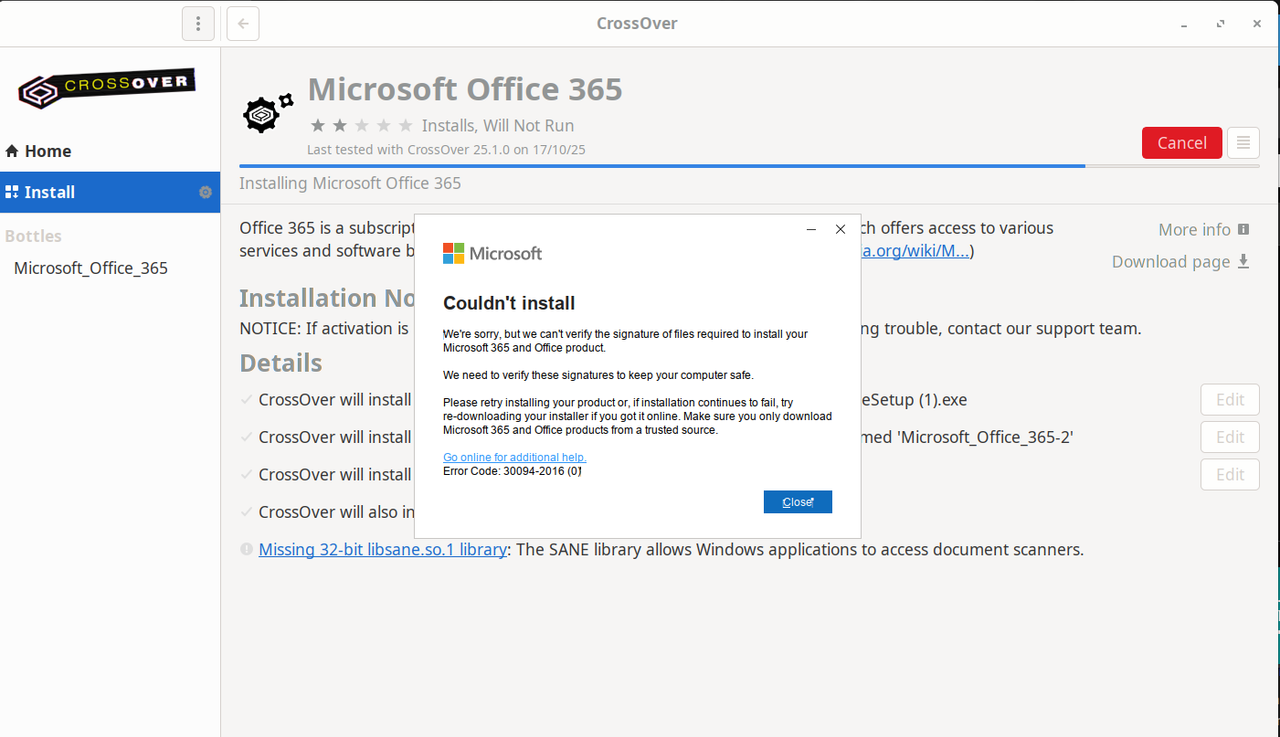Click the back arrow button

(243, 24)
